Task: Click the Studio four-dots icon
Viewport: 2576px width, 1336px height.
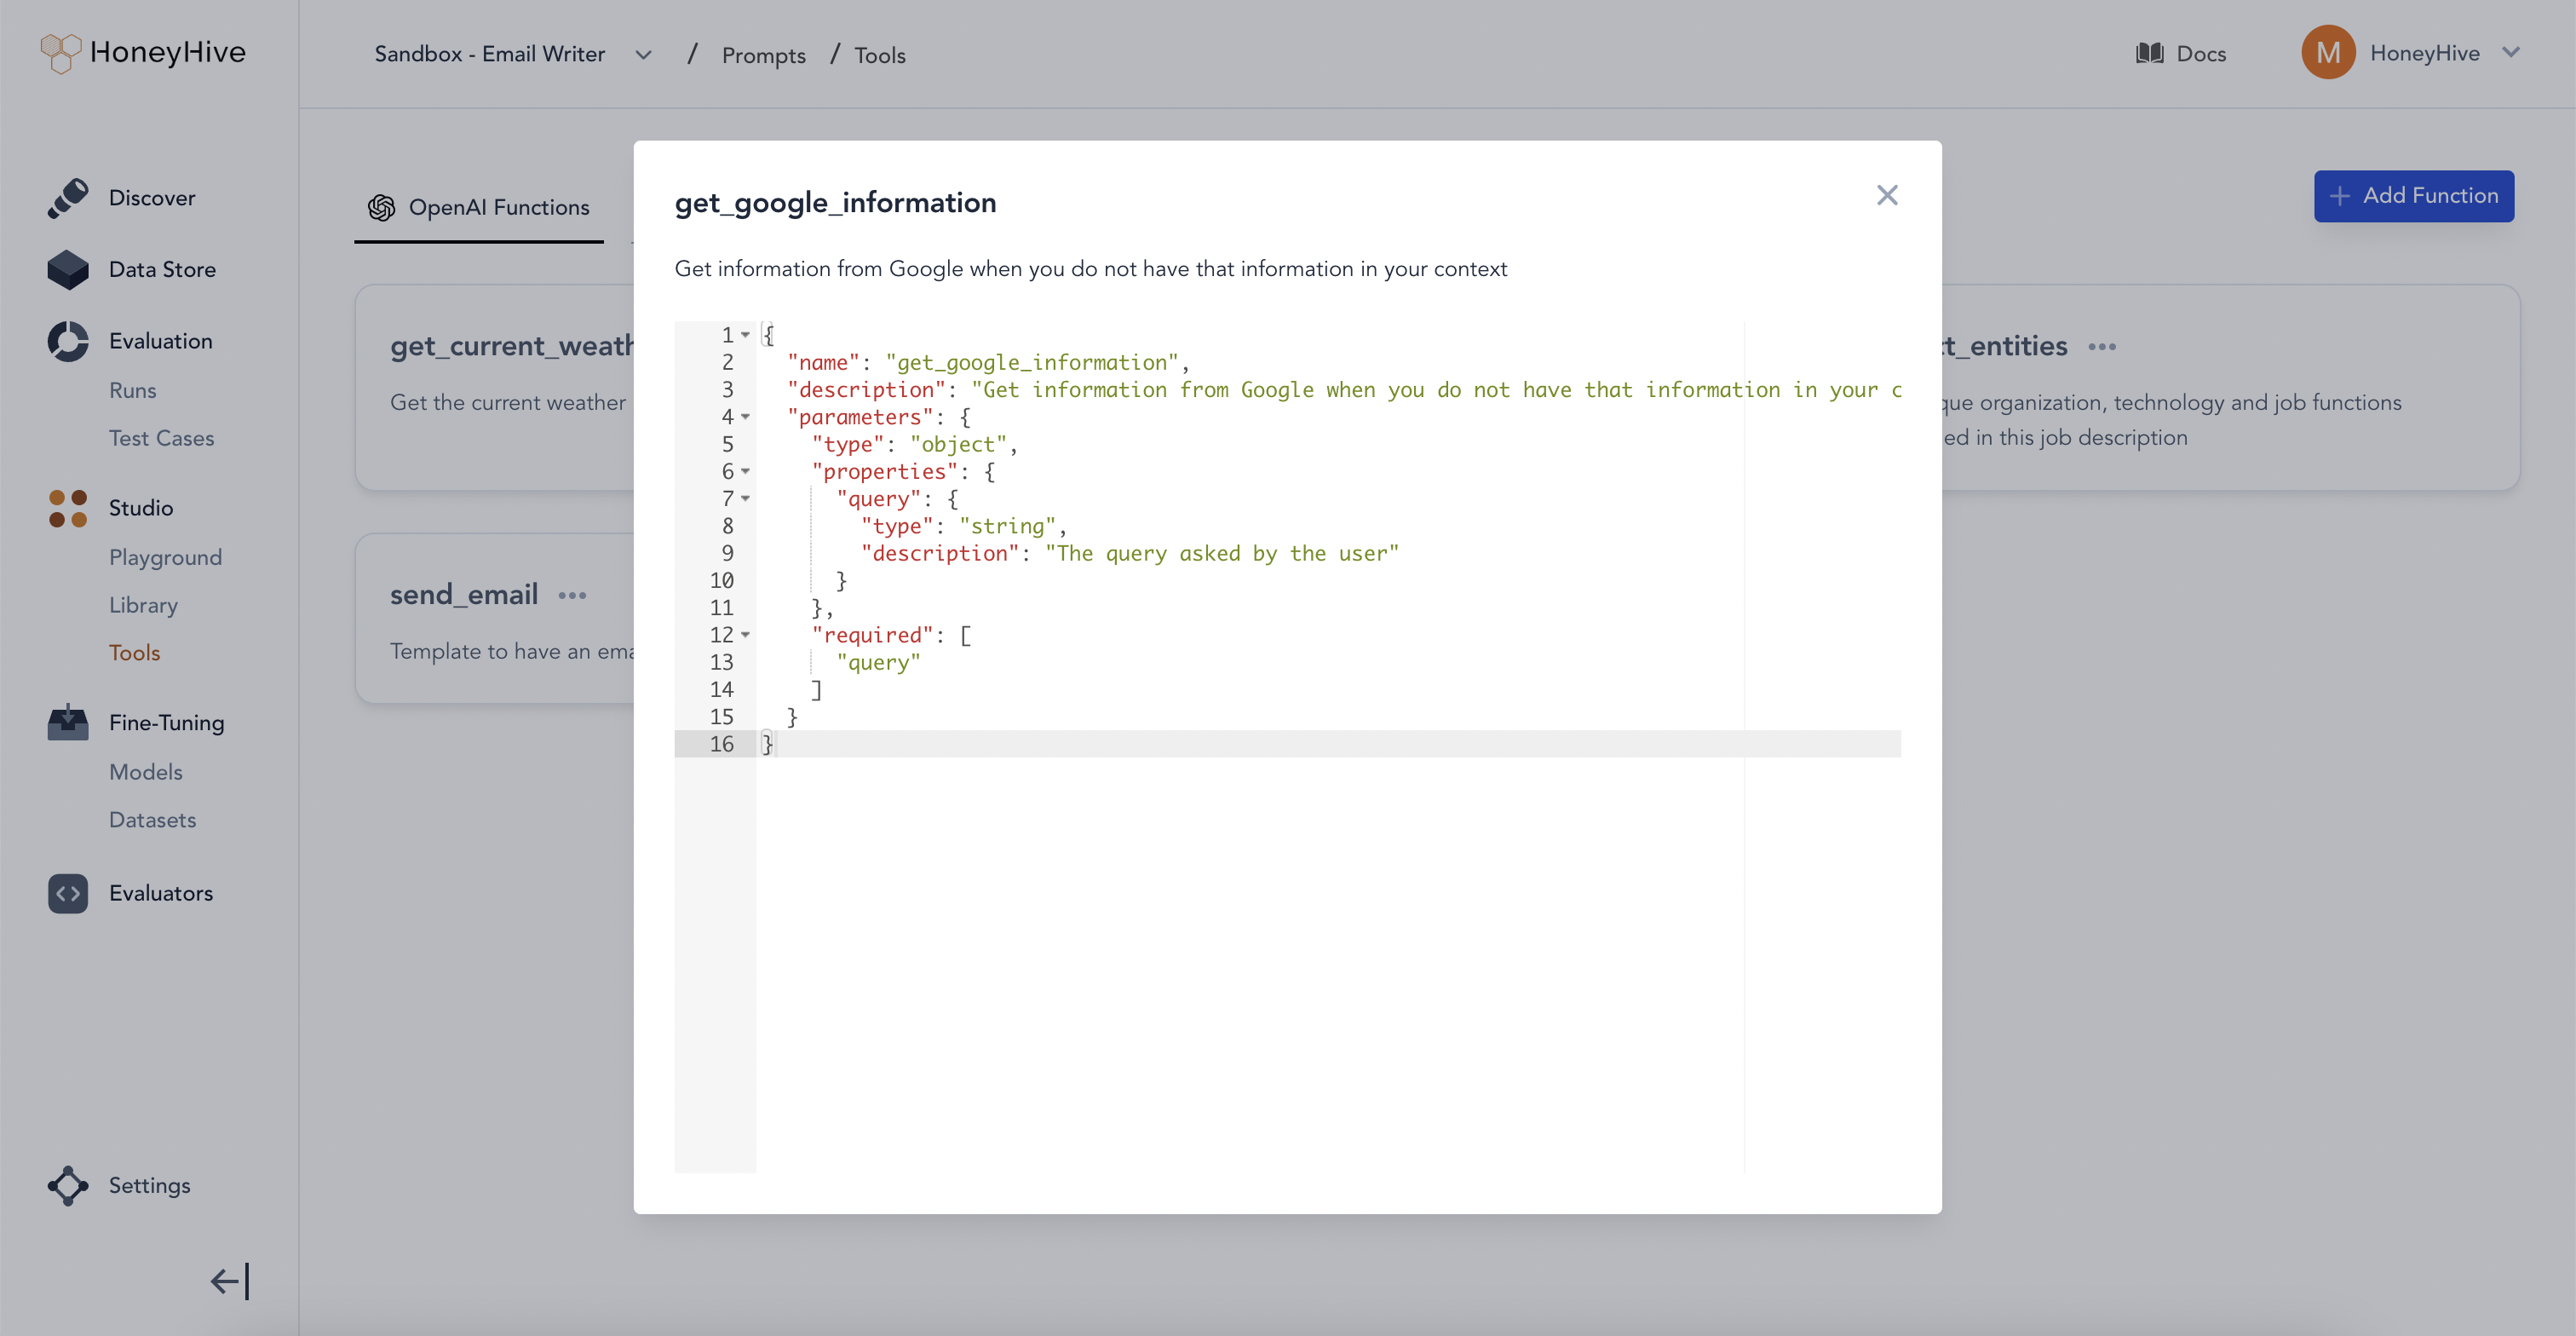Action: click(68, 508)
